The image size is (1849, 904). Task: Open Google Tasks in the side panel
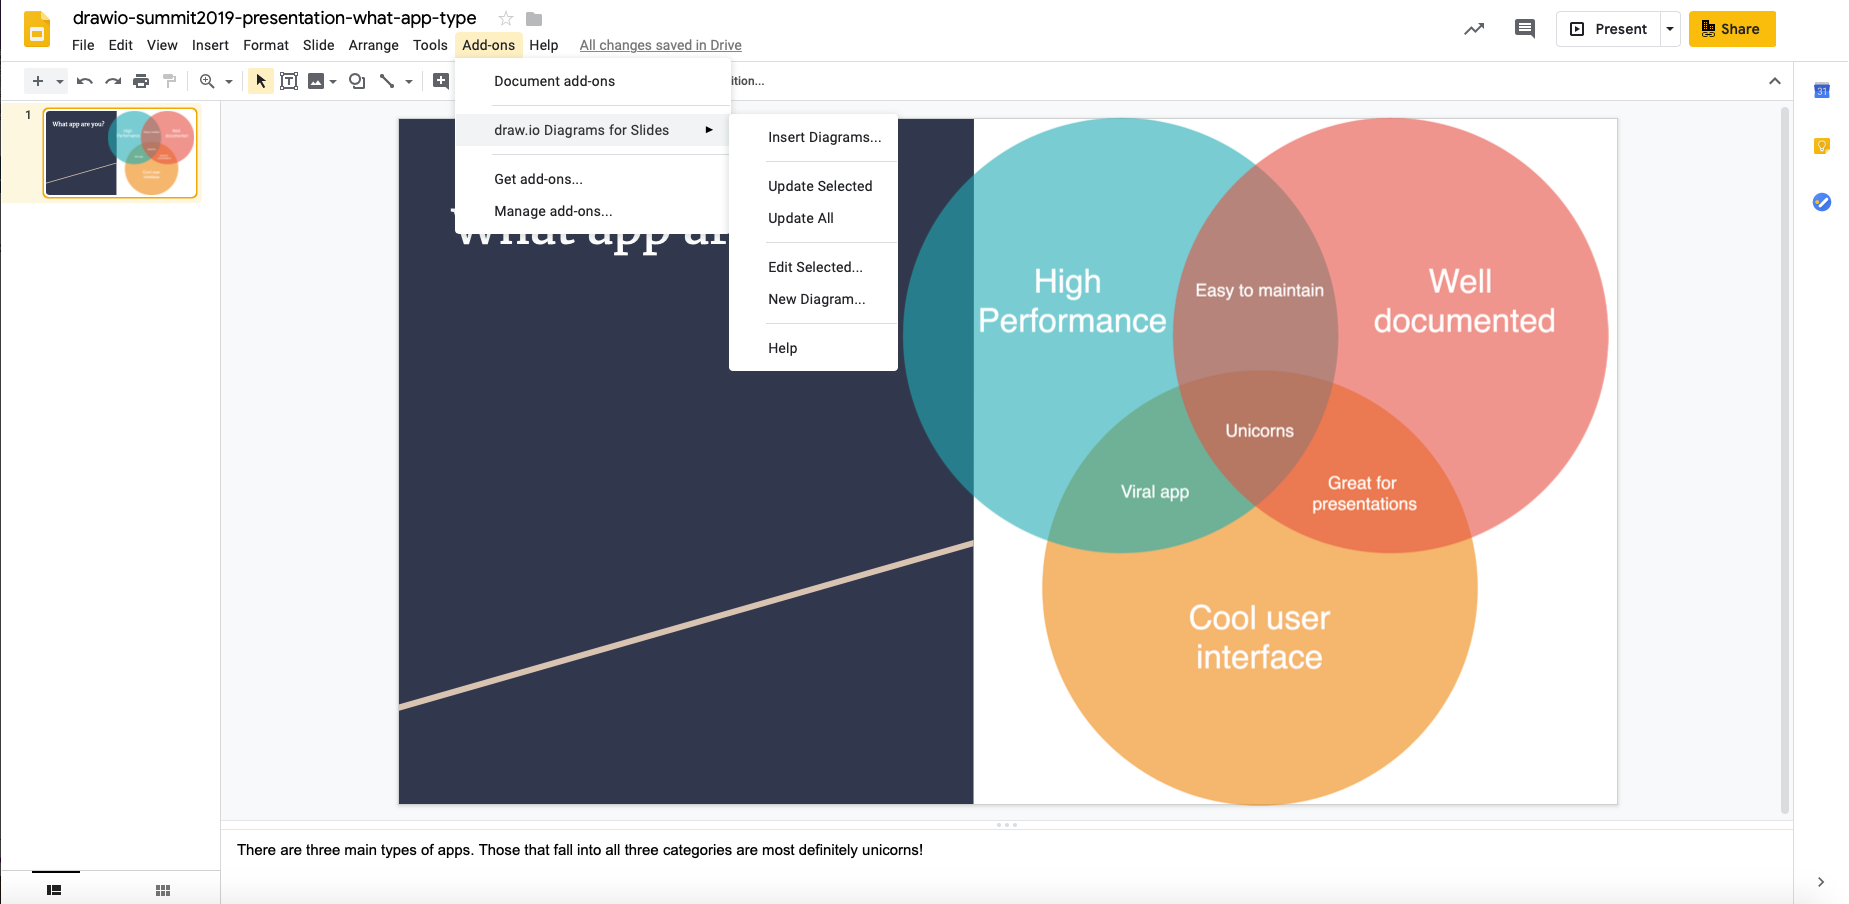click(x=1822, y=202)
